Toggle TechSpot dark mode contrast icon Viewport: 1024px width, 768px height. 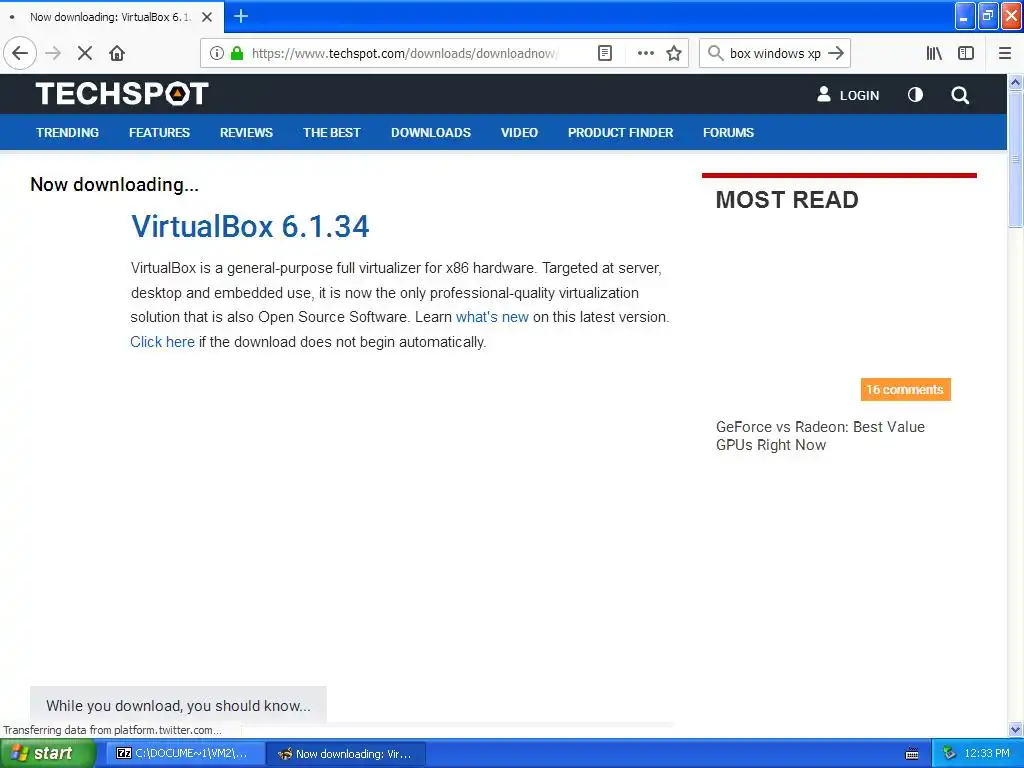(x=916, y=95)
